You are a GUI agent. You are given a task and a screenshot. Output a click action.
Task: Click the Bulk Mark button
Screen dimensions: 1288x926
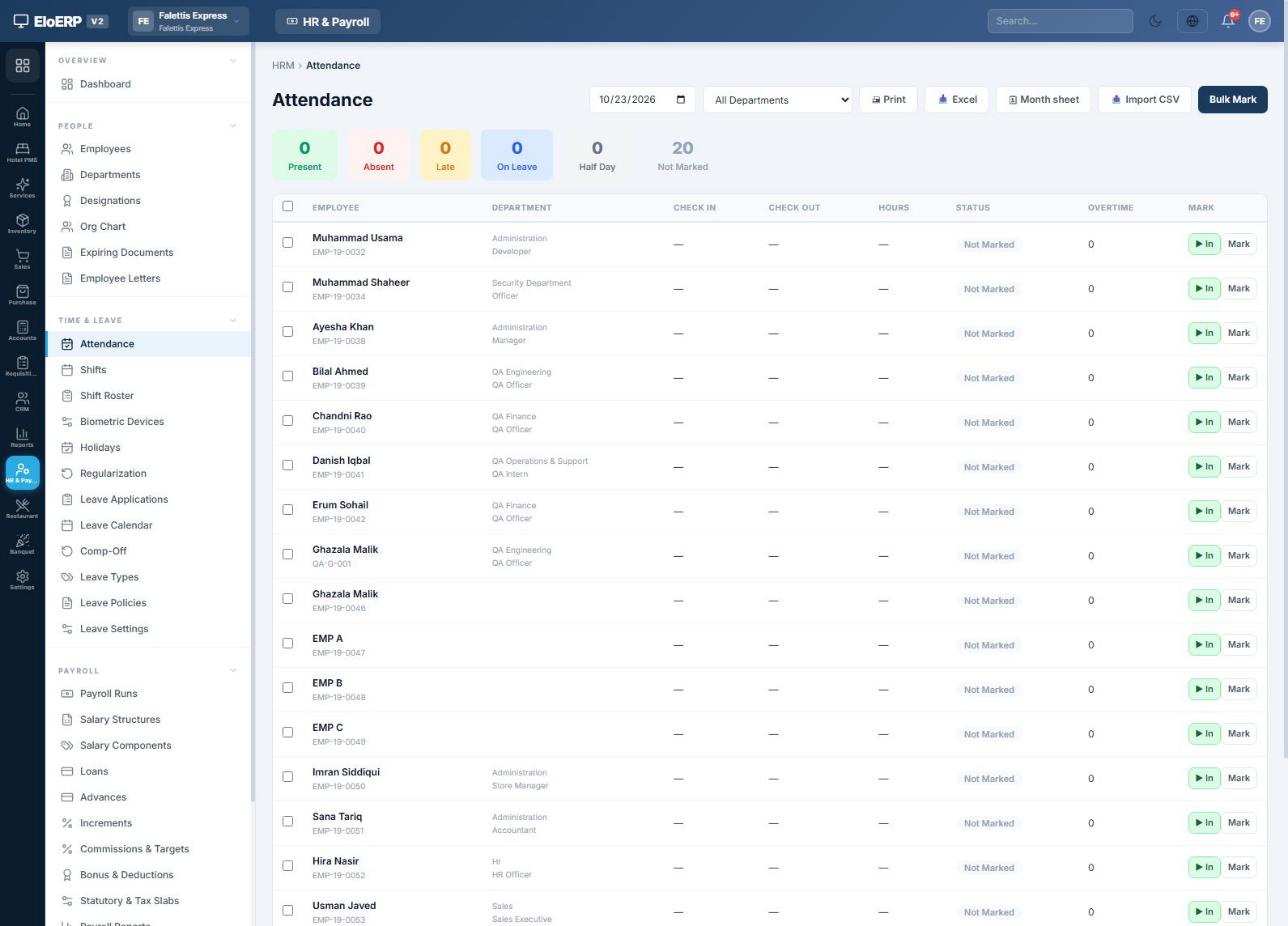(x=1232, y=100)
